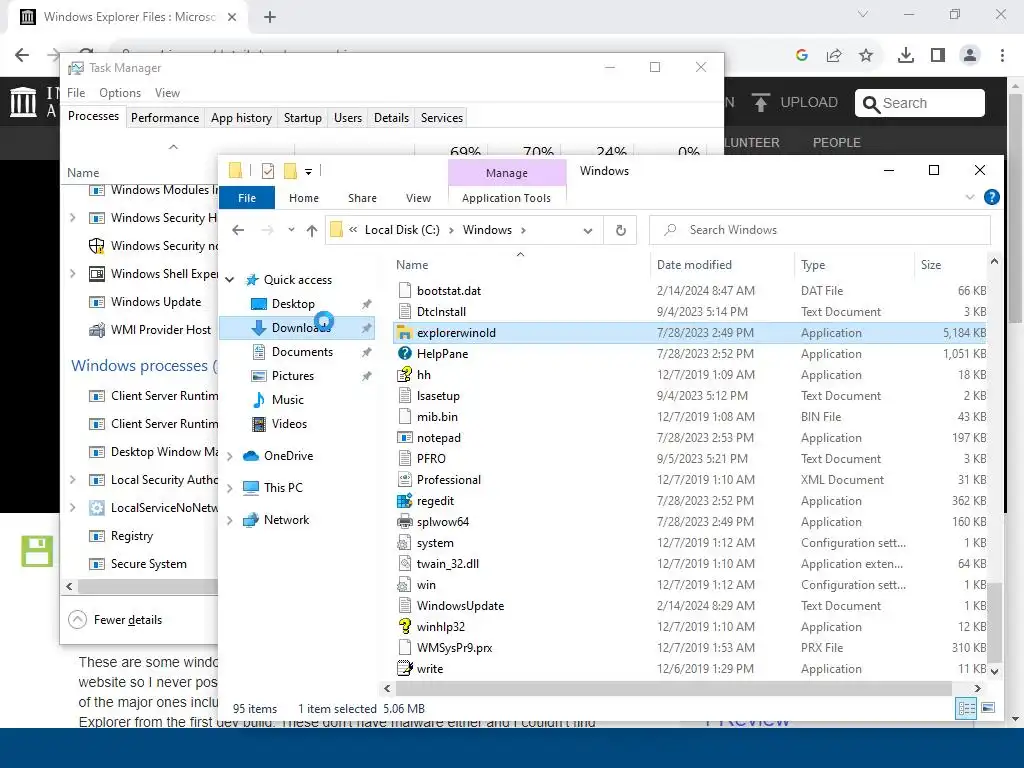
Task: Click the hh help file icon
Action: pyautogui.click(x=404, y=374)
